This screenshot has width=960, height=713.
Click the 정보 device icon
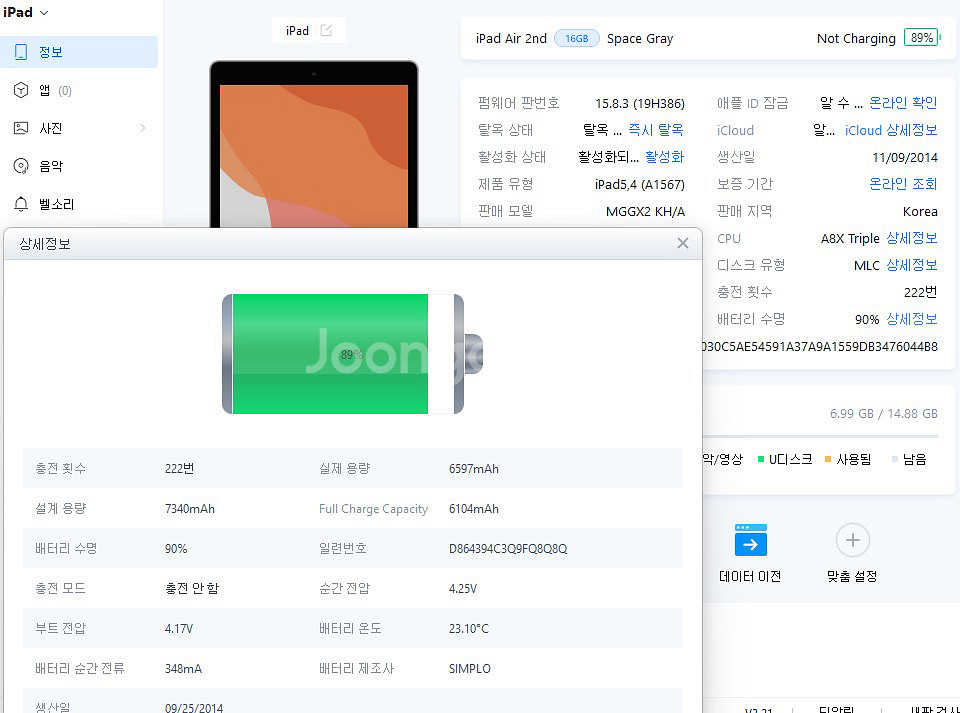(20, 52)
